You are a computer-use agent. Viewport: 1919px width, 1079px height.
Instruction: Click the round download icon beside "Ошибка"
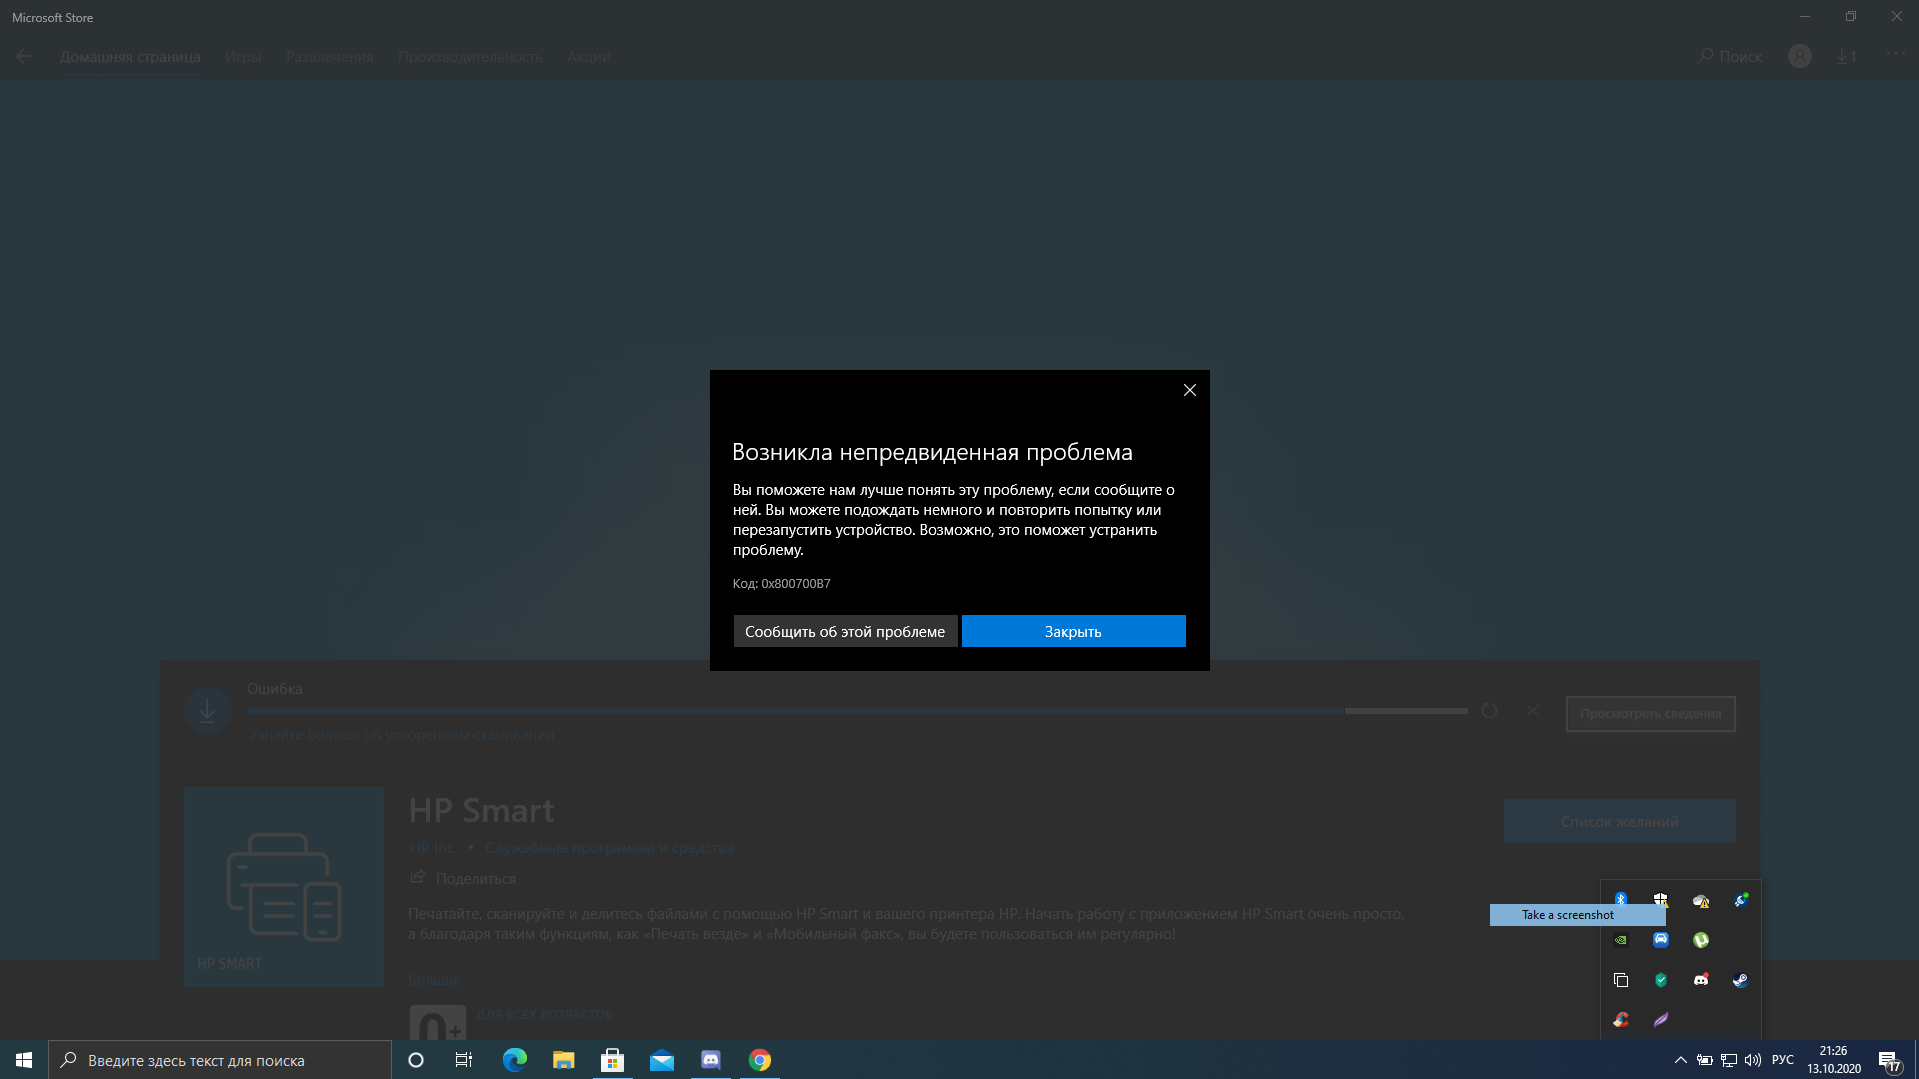point(208,711)
